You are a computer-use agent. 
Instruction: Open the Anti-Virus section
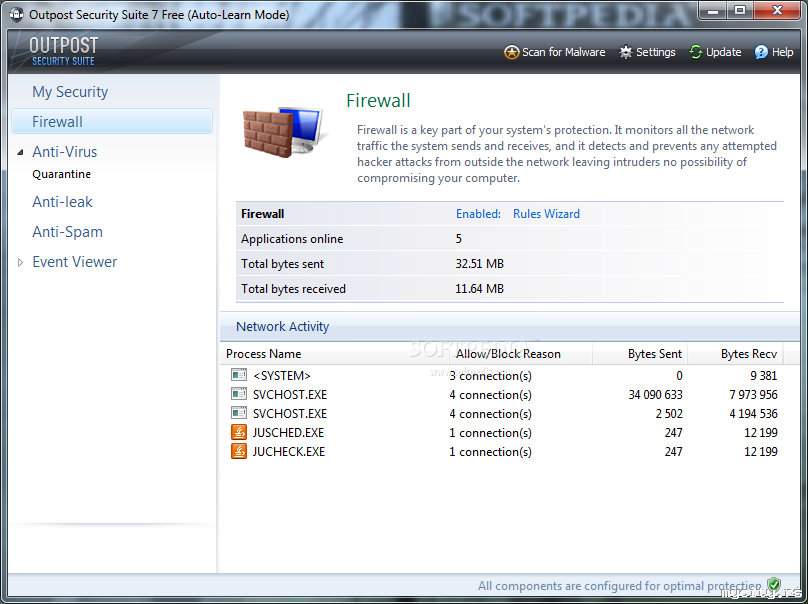point(64,152)
